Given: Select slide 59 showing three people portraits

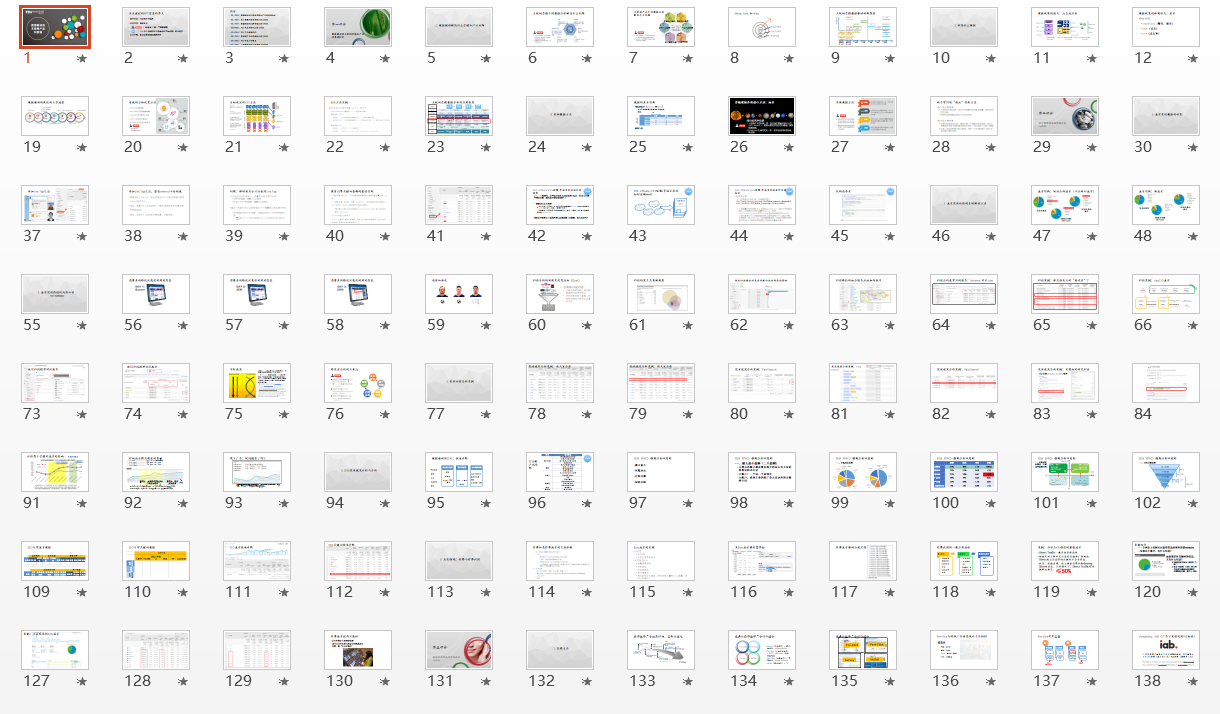Looking at the screenshot, I should click(459, 294).
